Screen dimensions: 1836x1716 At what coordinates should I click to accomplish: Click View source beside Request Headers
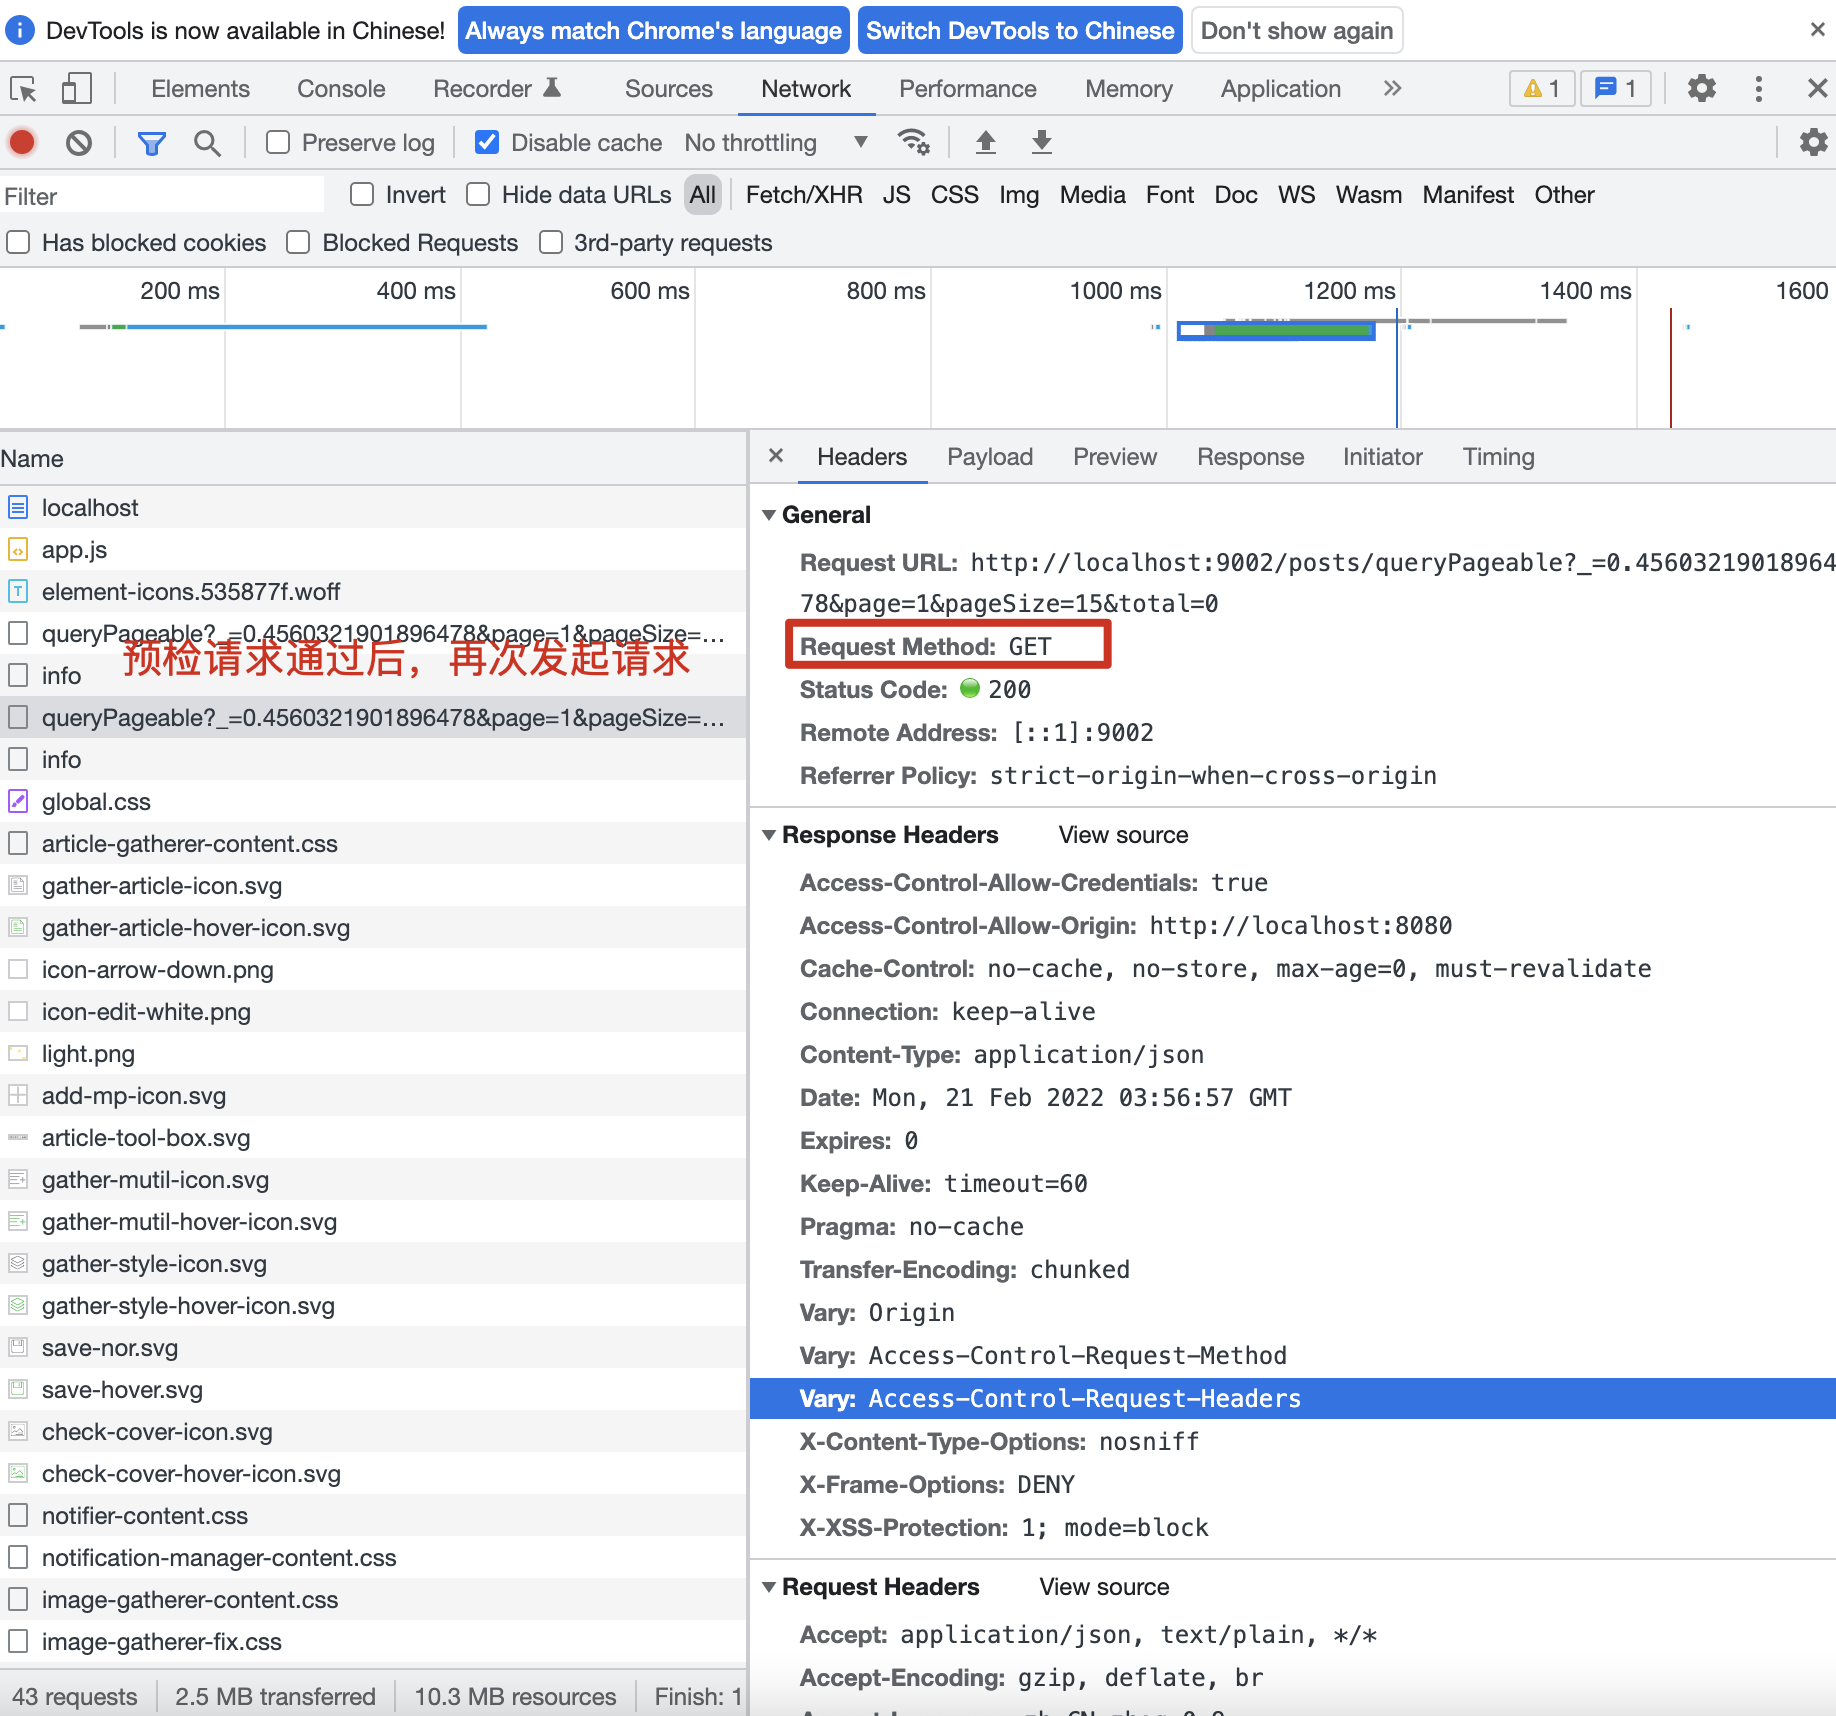click(1104, 1587)
